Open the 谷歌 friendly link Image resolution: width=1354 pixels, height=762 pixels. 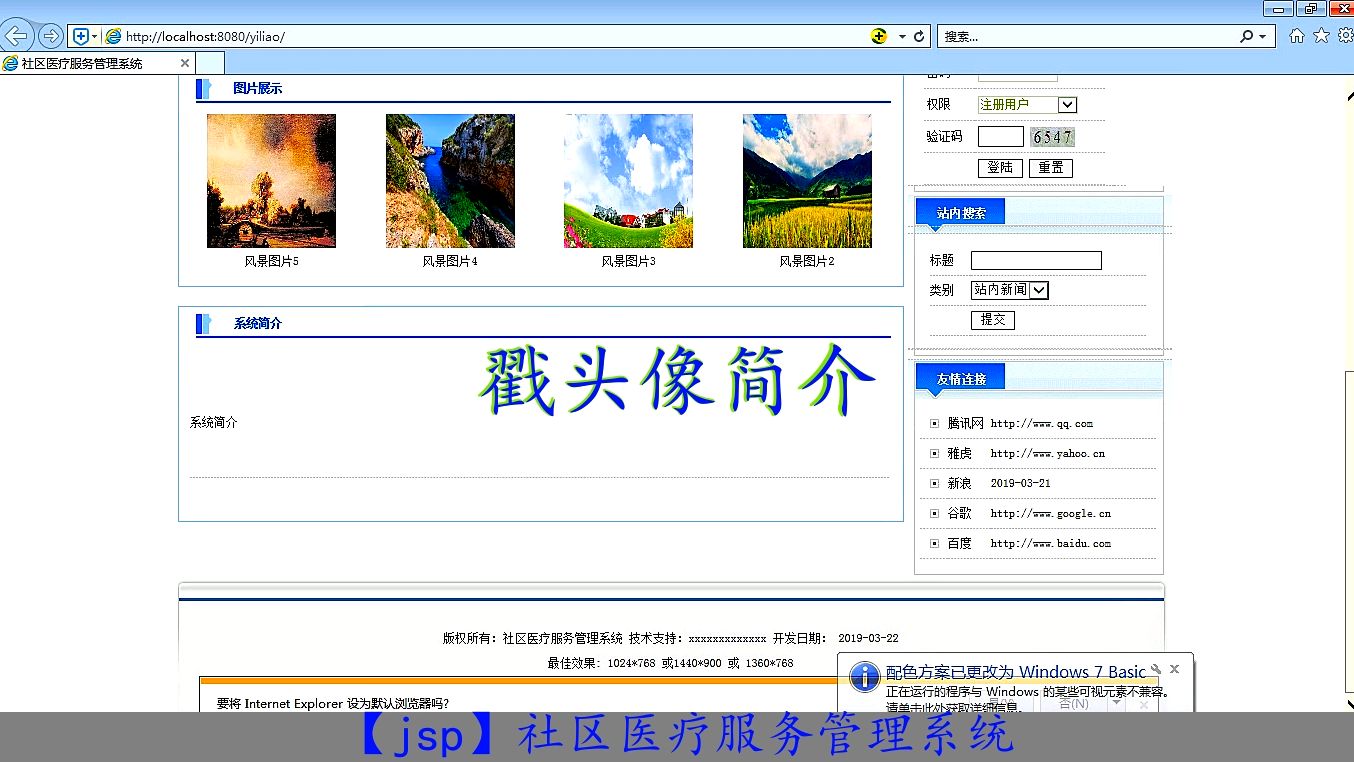(x=960, y=514)
